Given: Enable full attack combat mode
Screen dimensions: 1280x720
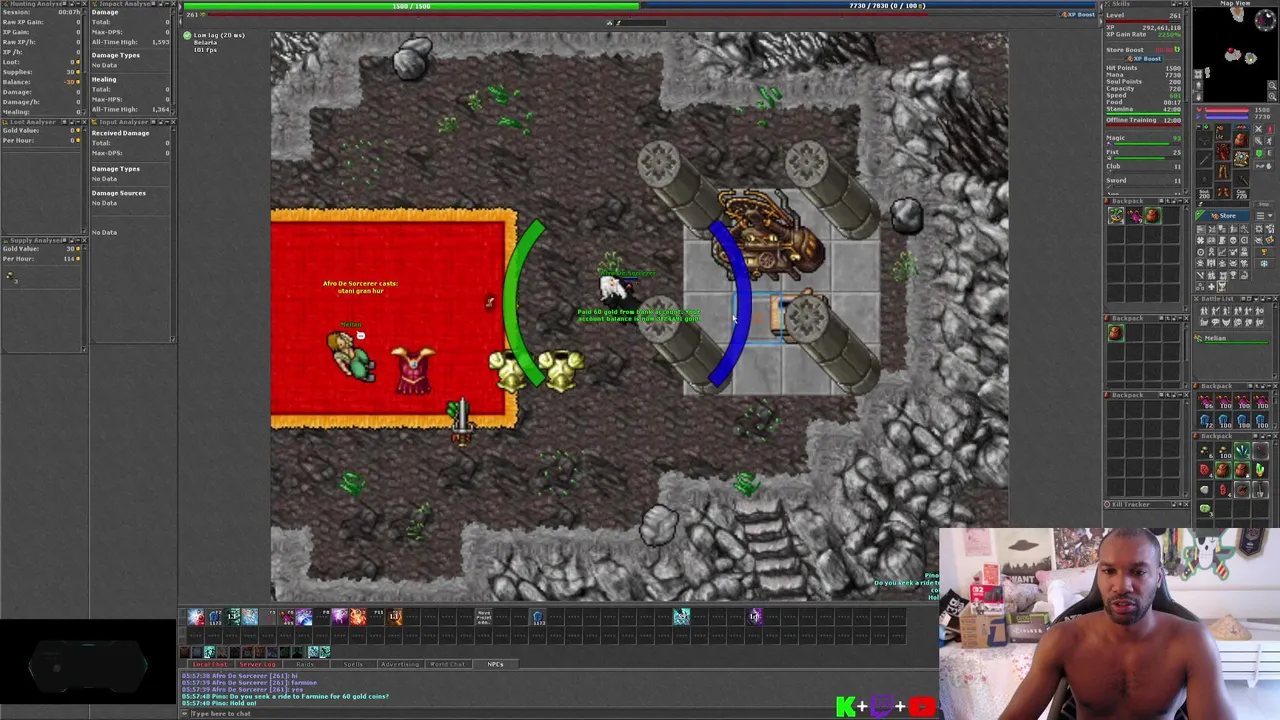Looking at the screenshot, I should 1258,129.
